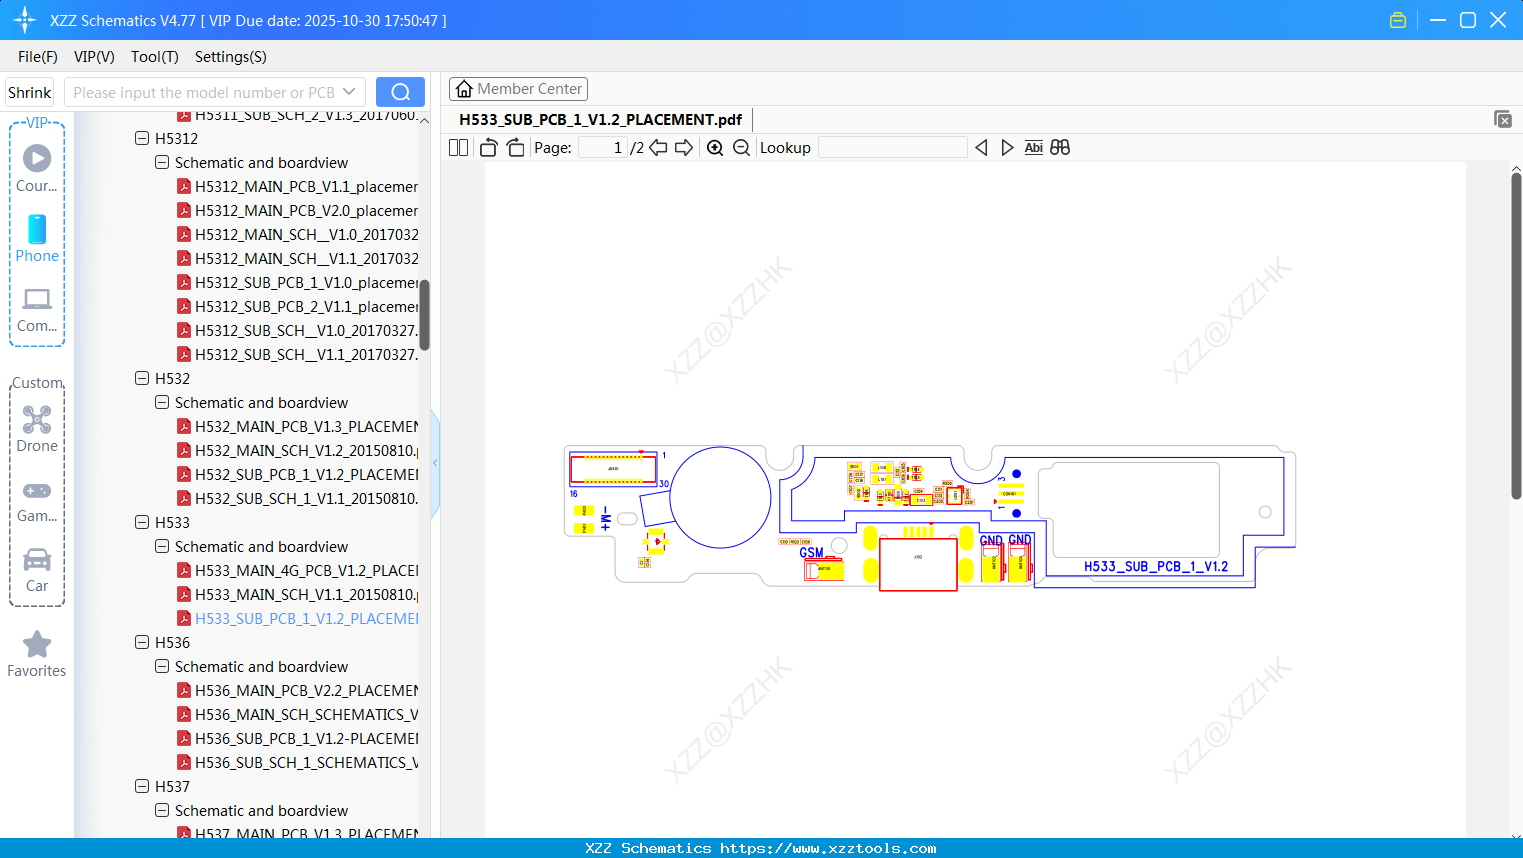The width and height of the screenshot is (1523, 858).
Task: Open the Member Center
Action: [518, 88]
